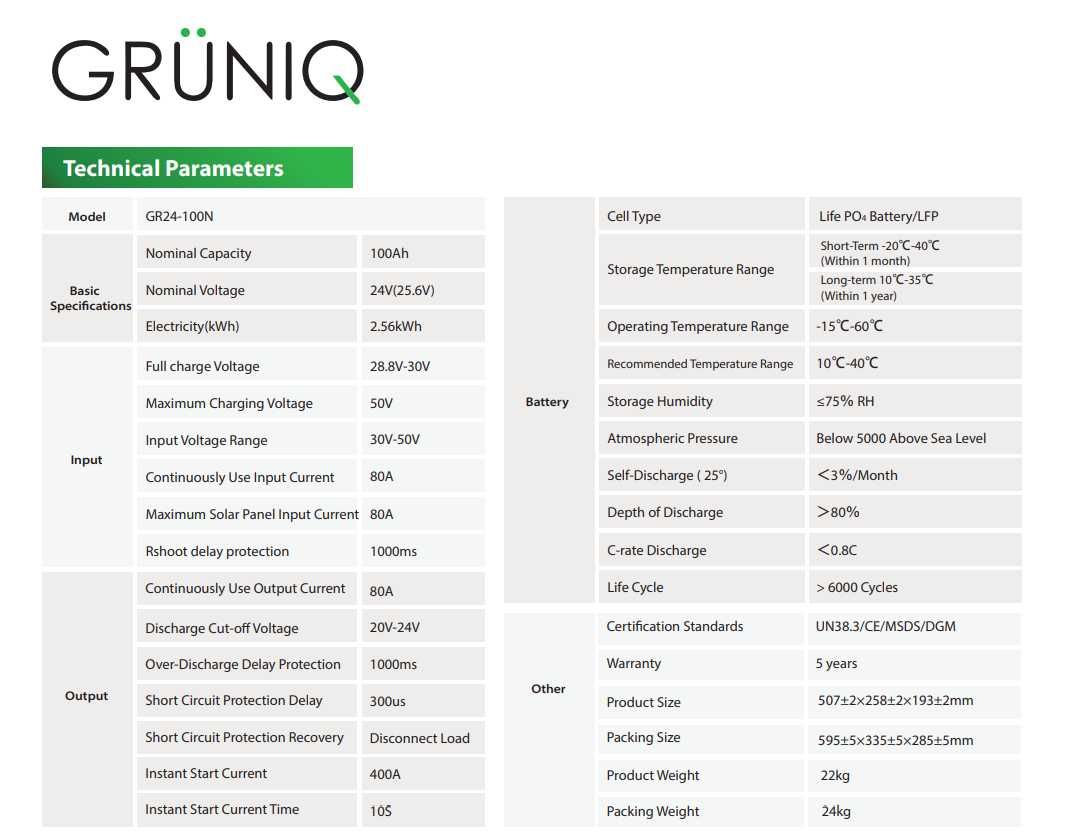Click the 400A value

pyautogui.click(x=385, y=774)
